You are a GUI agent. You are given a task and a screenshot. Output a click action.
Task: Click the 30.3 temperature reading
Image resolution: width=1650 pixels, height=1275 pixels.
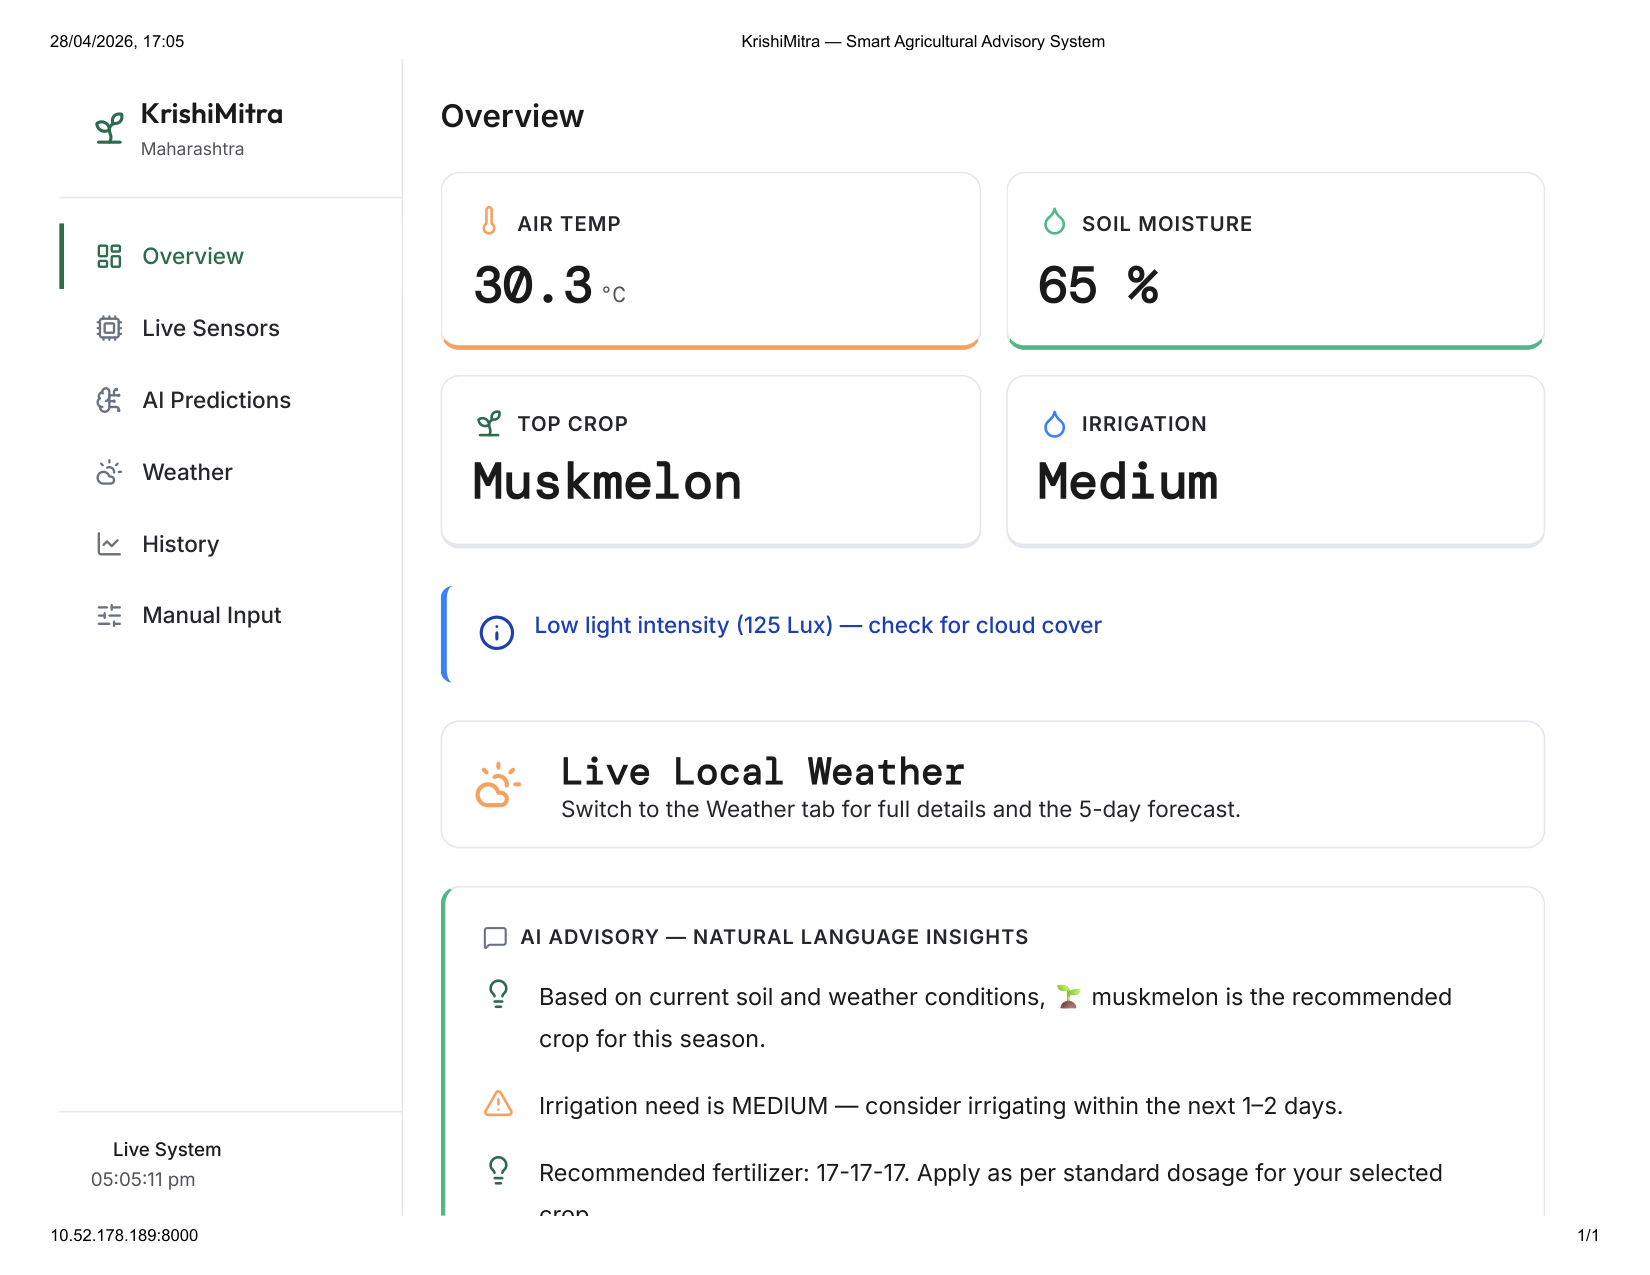click(533, 285)
